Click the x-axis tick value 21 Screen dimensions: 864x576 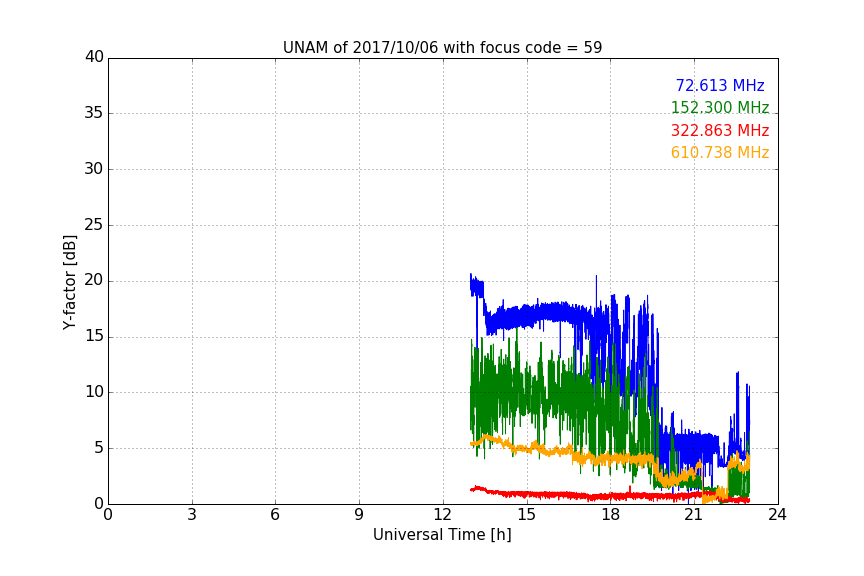tap(694, 515)
